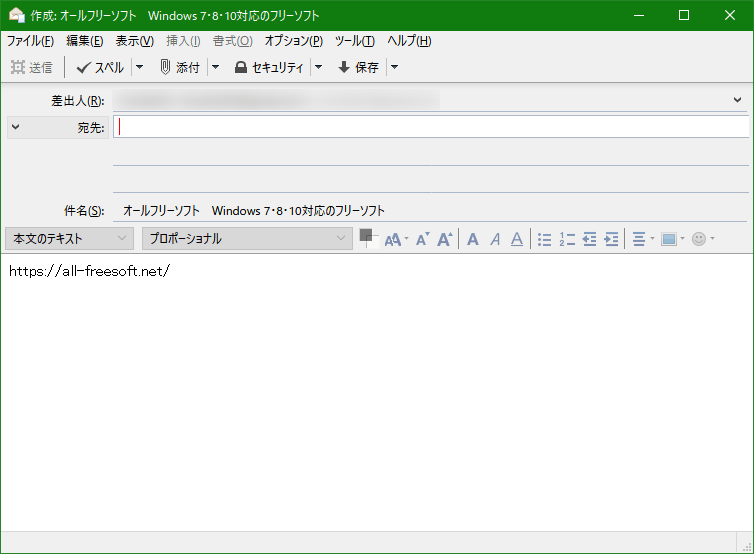Save the message with 保存 button
Image resolution: width=754 pixels, height=554 pixels.
pyautogui.click(x=358, y=67)
